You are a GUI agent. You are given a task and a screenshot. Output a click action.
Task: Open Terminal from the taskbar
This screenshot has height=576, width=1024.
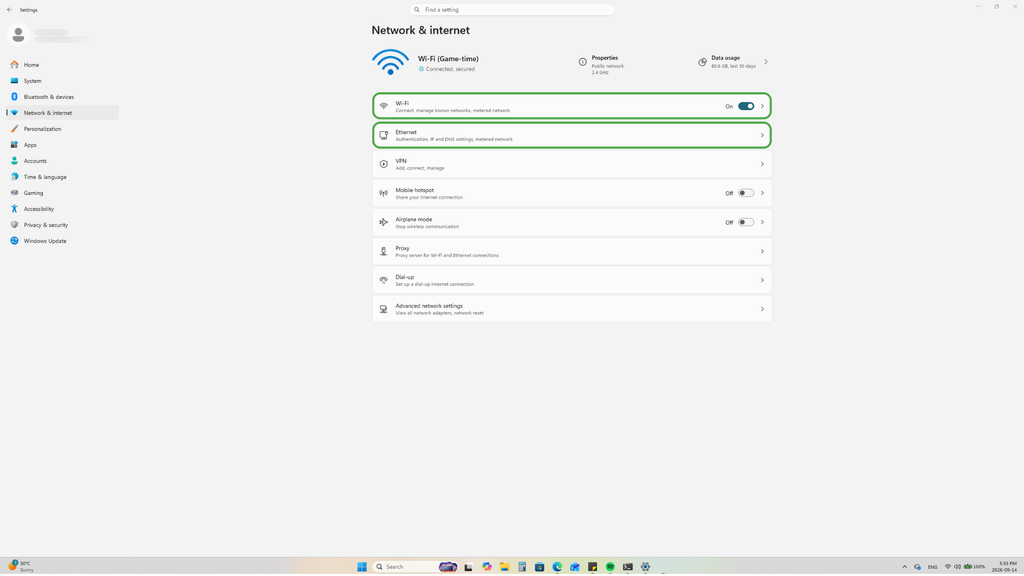coord(628,567)
